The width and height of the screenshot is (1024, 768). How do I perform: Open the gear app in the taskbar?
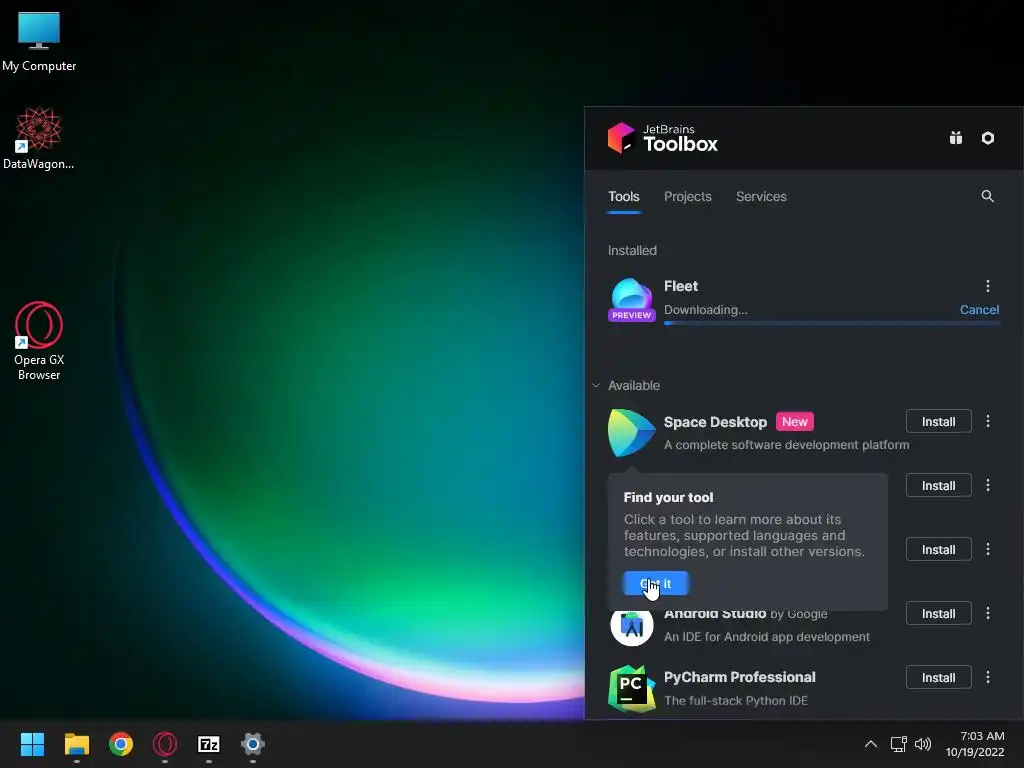(253, 744)
